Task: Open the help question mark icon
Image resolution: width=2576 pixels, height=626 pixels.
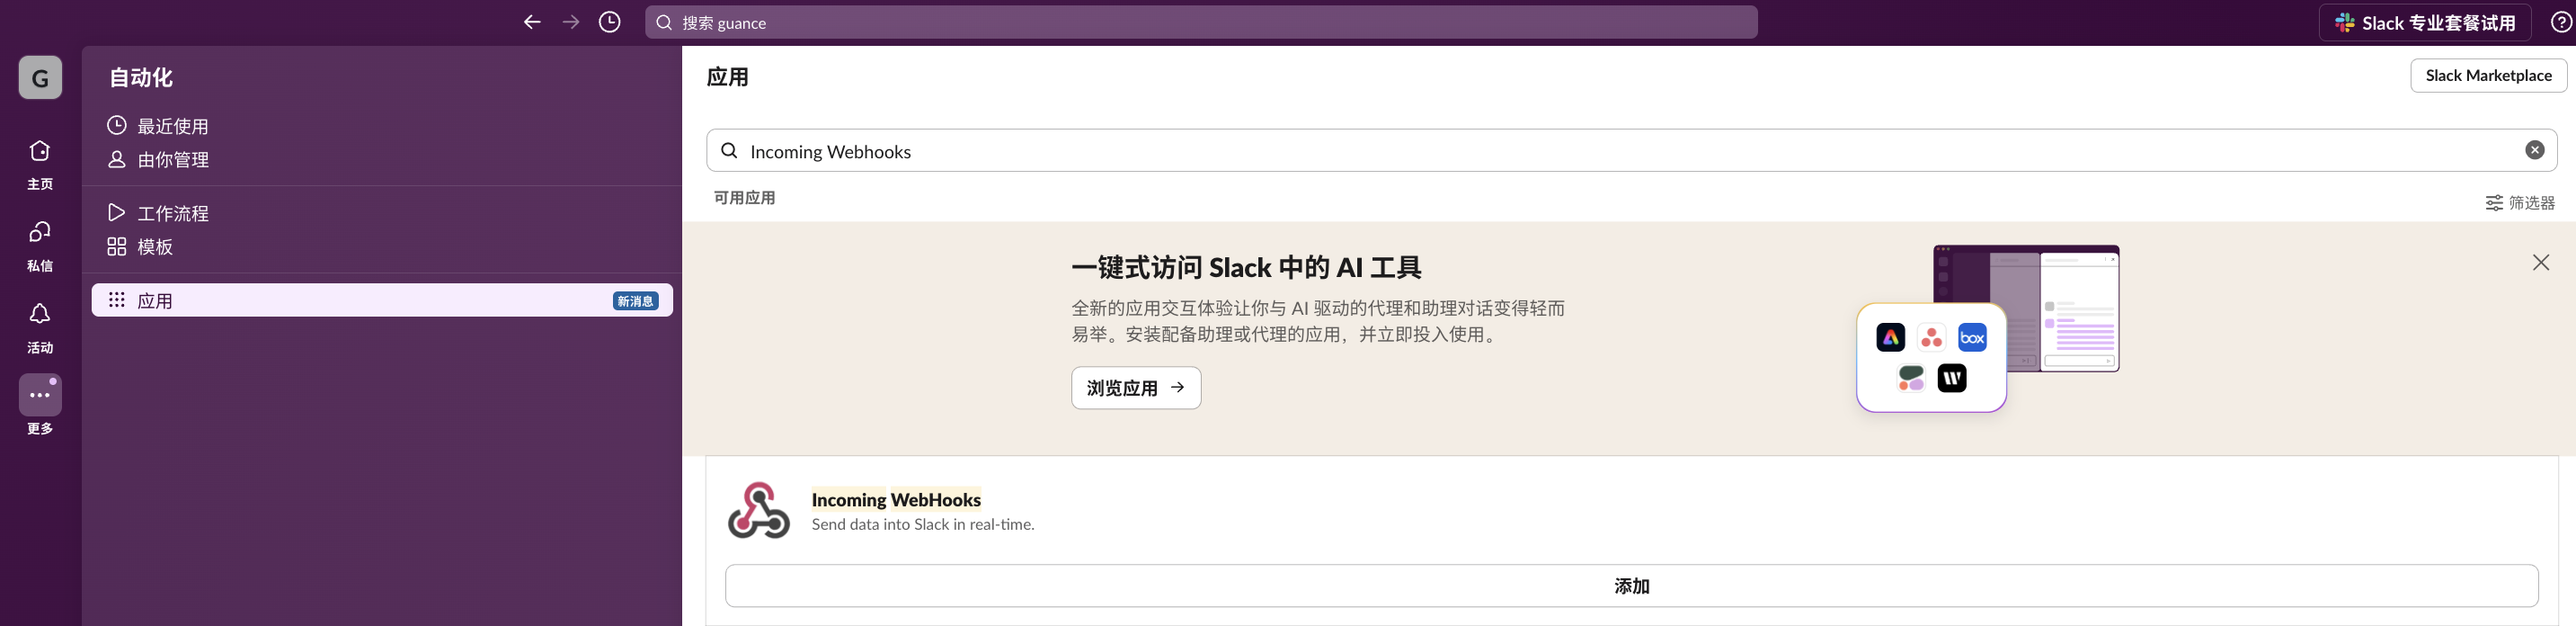Action: tap(2561, 22)
